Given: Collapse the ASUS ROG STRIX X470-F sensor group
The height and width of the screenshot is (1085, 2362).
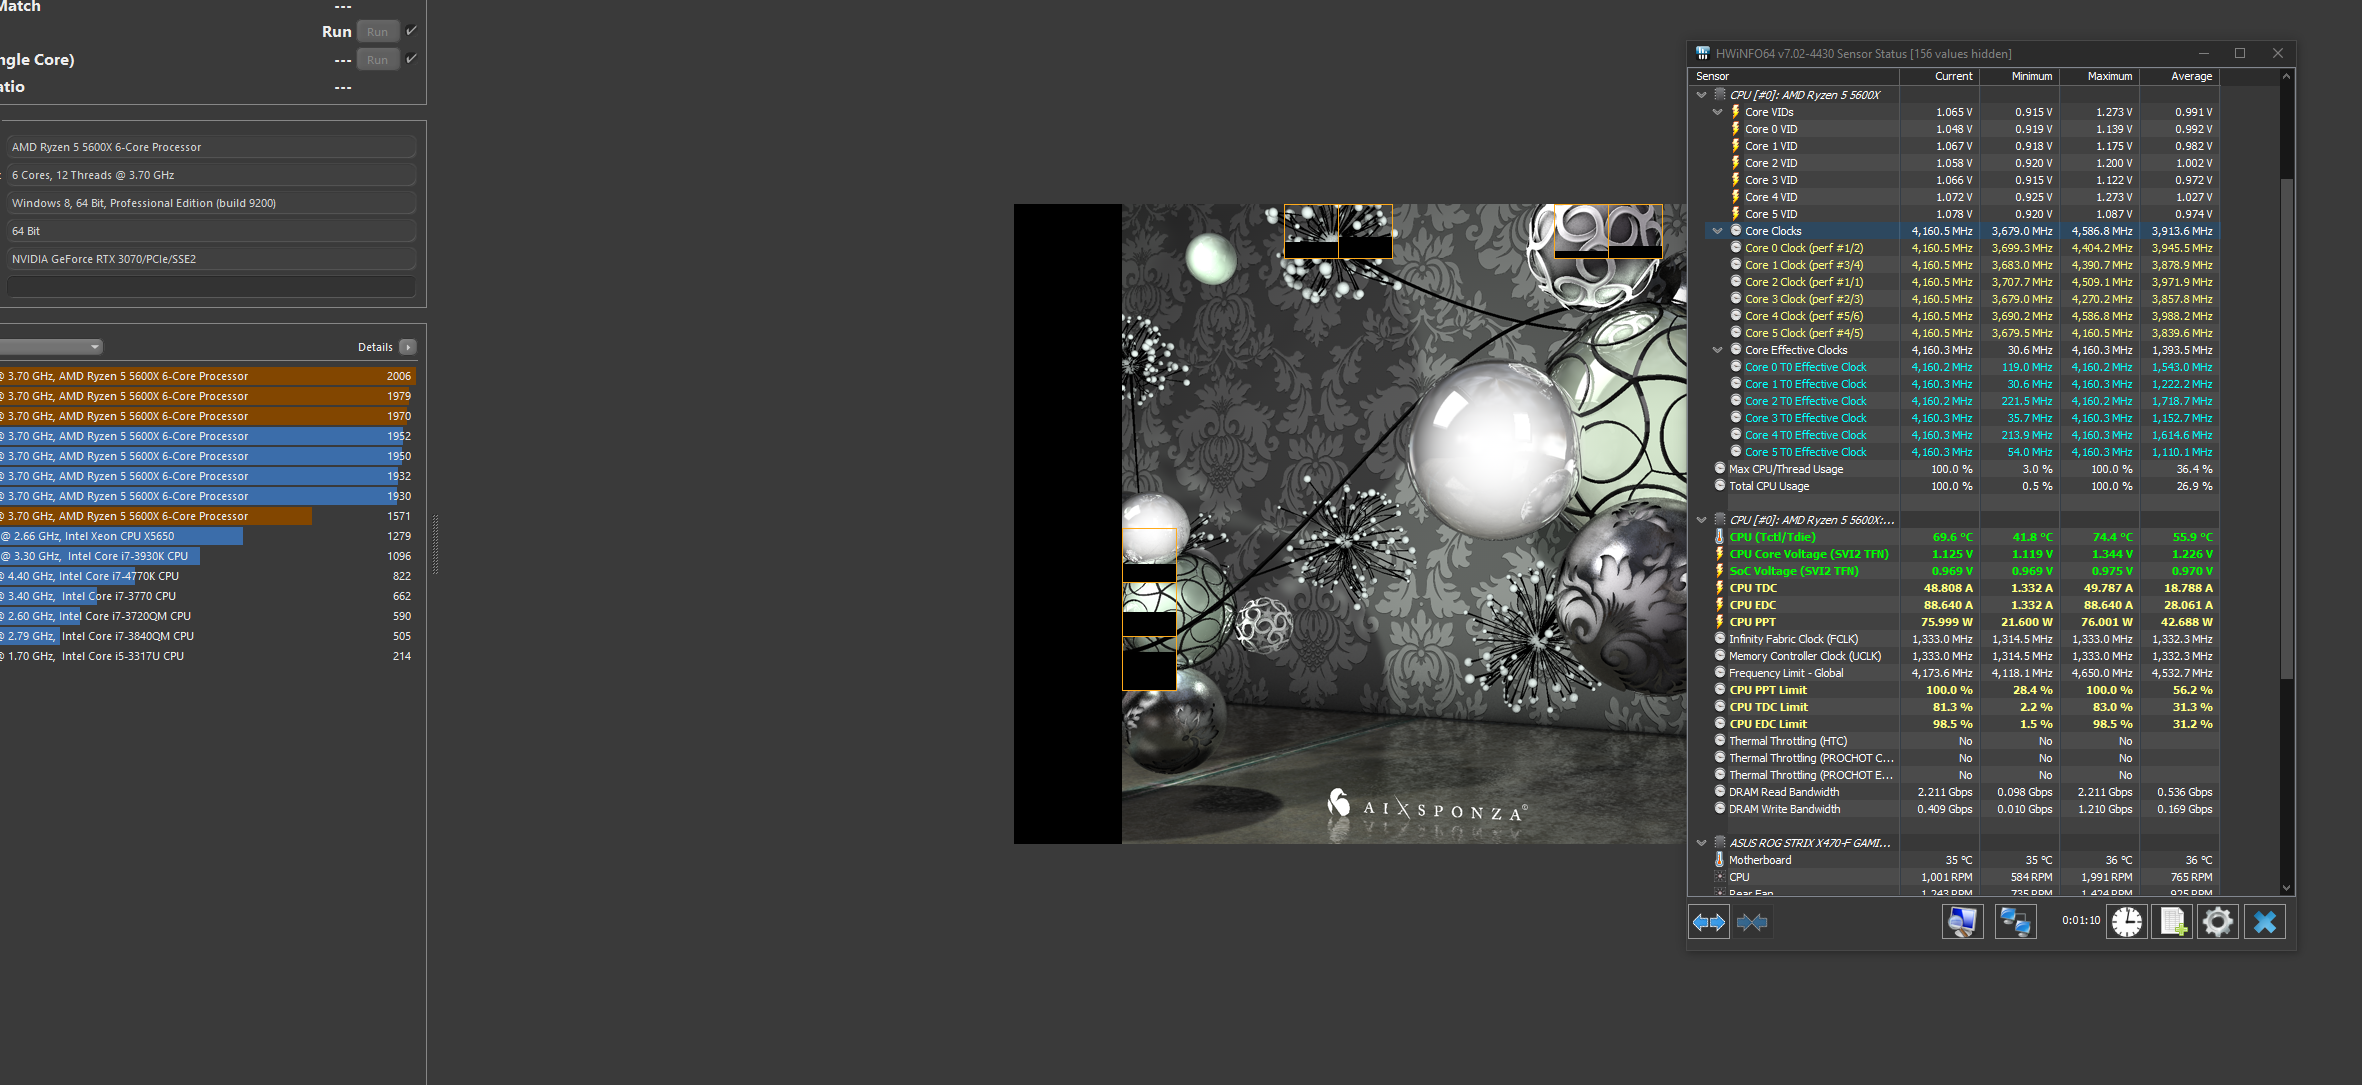Looking at the screenshot, I should [1702, 843].
